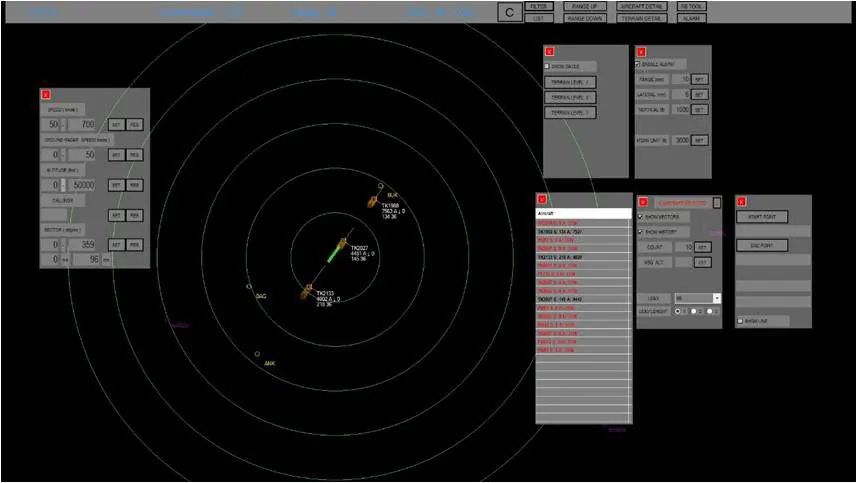Toggle the Enable Alarm checkbox

(x=638, y=64)
